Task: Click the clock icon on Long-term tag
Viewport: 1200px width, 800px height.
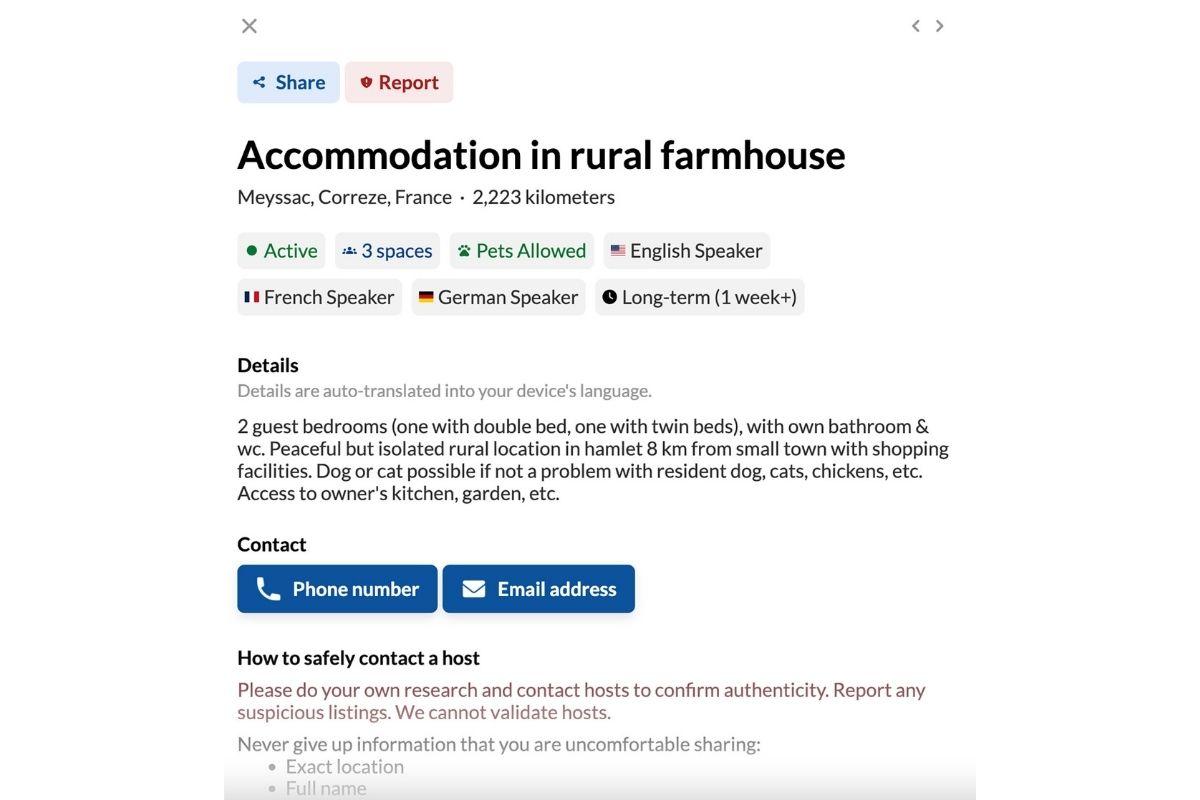Action: point(610,297)
